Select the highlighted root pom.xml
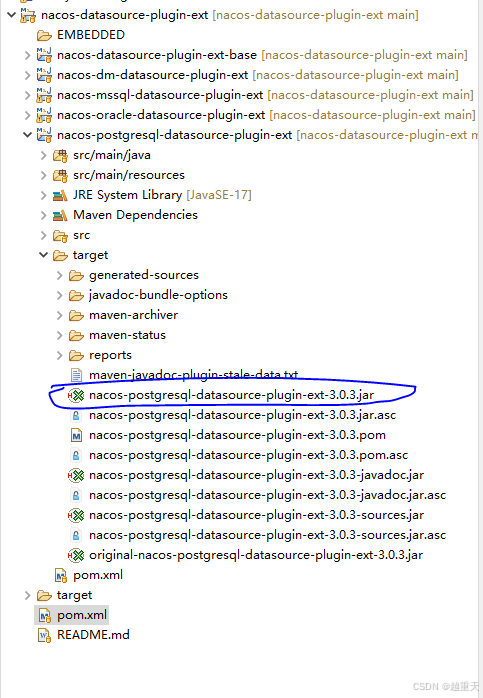 pyautogui.click(x=82, y=615)
